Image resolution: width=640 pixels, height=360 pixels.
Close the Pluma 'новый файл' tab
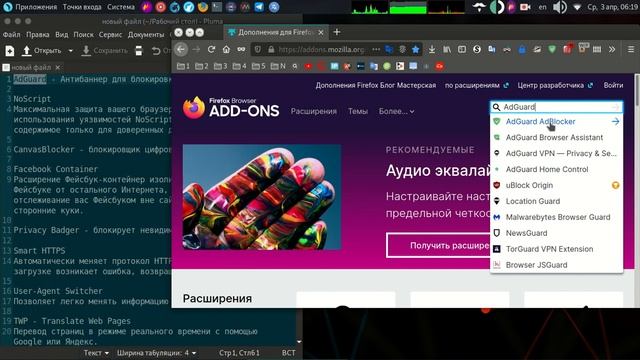coord(58,67)
